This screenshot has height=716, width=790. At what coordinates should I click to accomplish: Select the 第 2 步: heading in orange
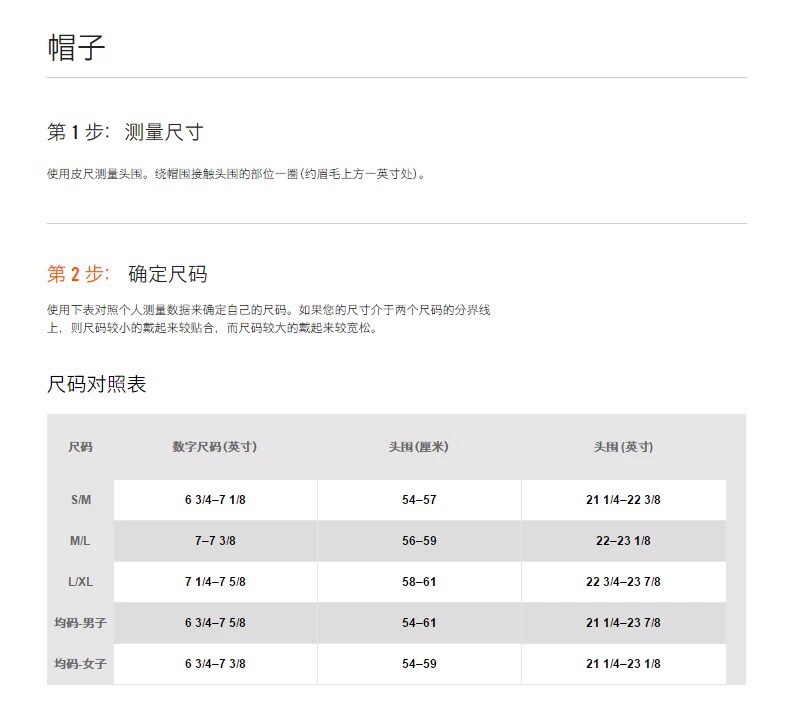pos(78,274)
